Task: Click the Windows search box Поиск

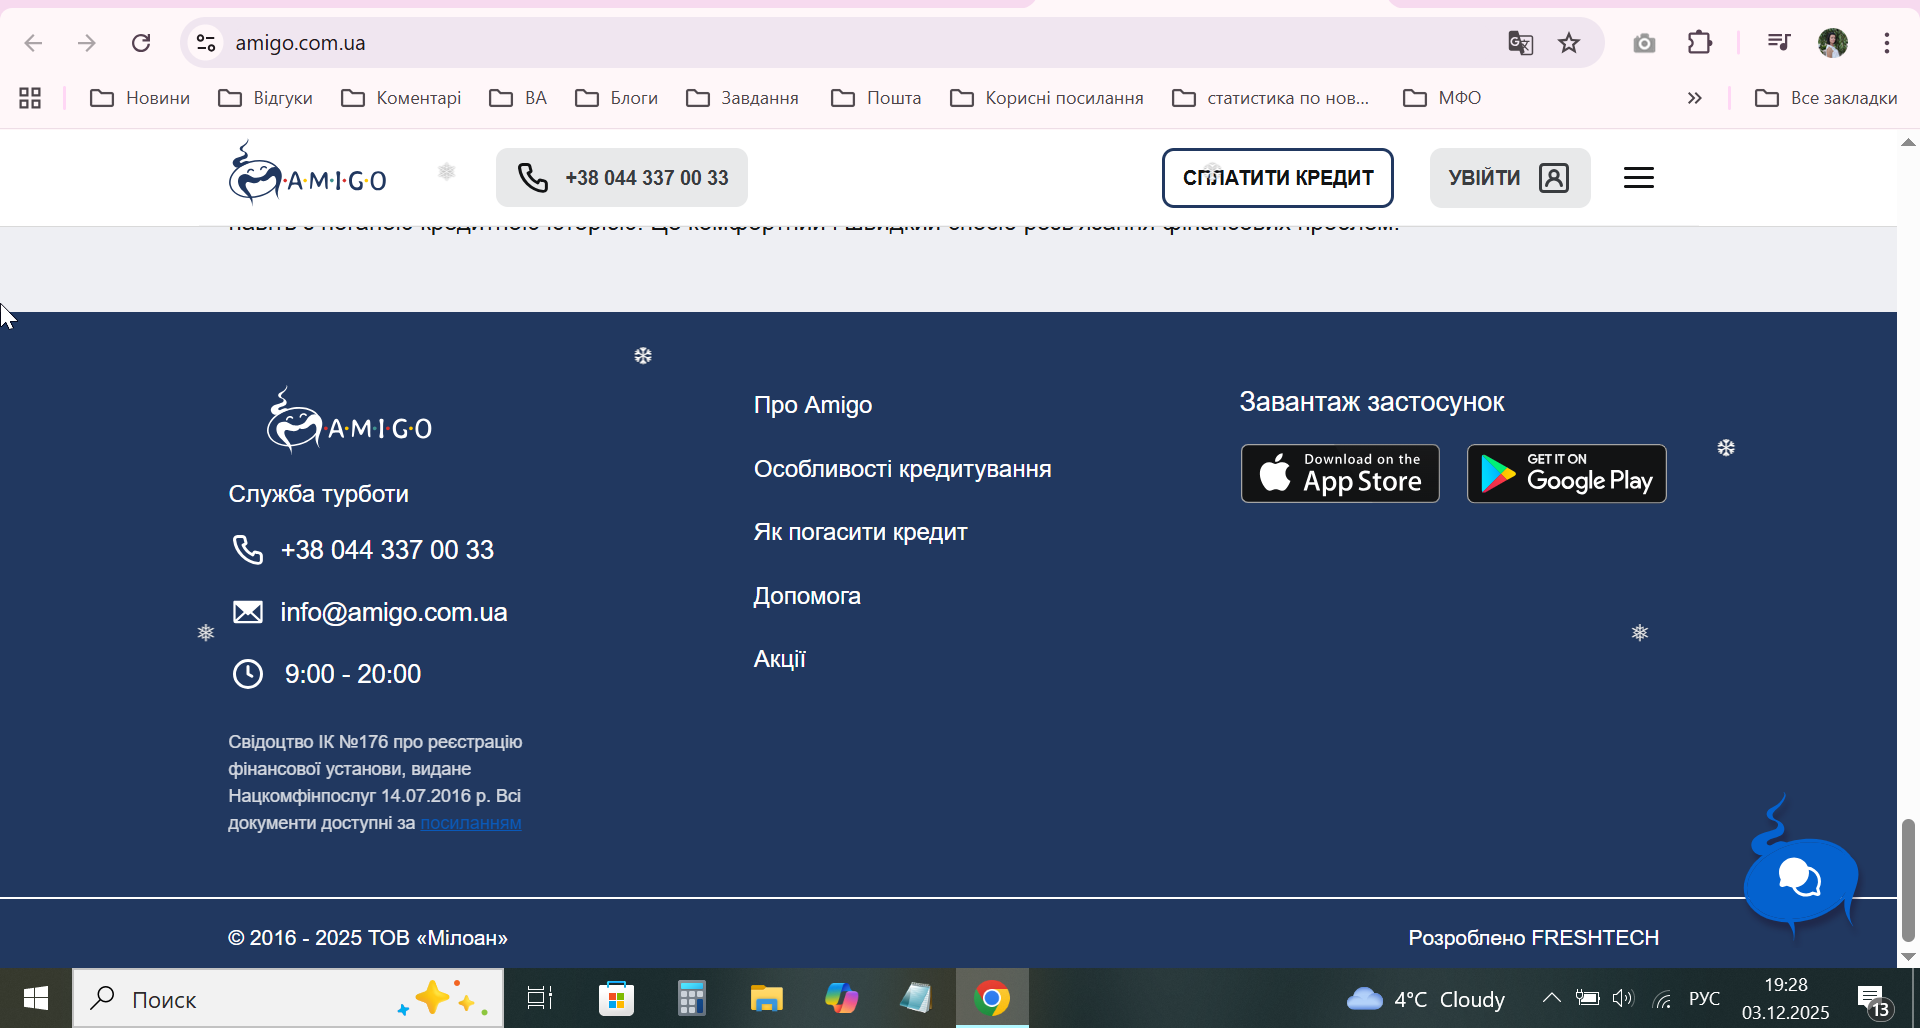Action: tap(288, 998)
